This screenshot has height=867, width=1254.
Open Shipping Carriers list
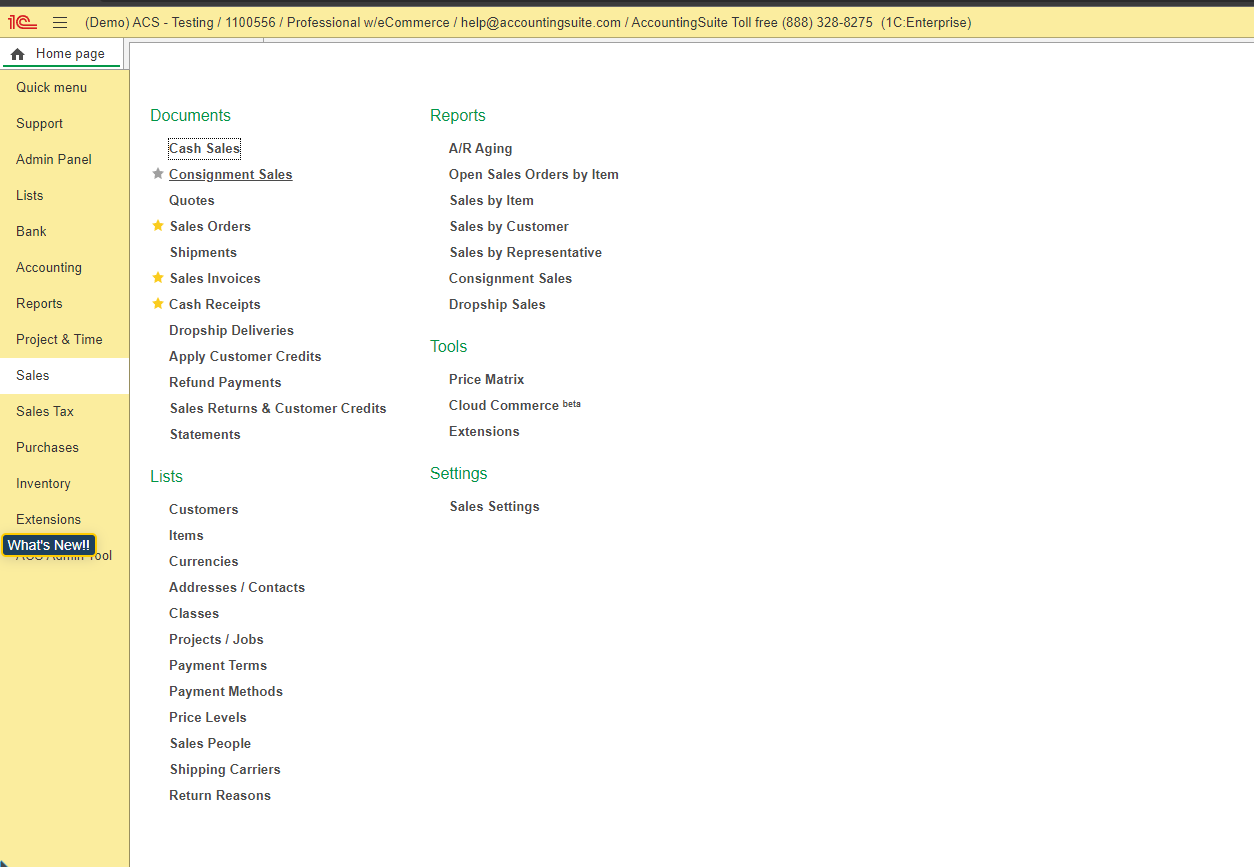(225, 769)
